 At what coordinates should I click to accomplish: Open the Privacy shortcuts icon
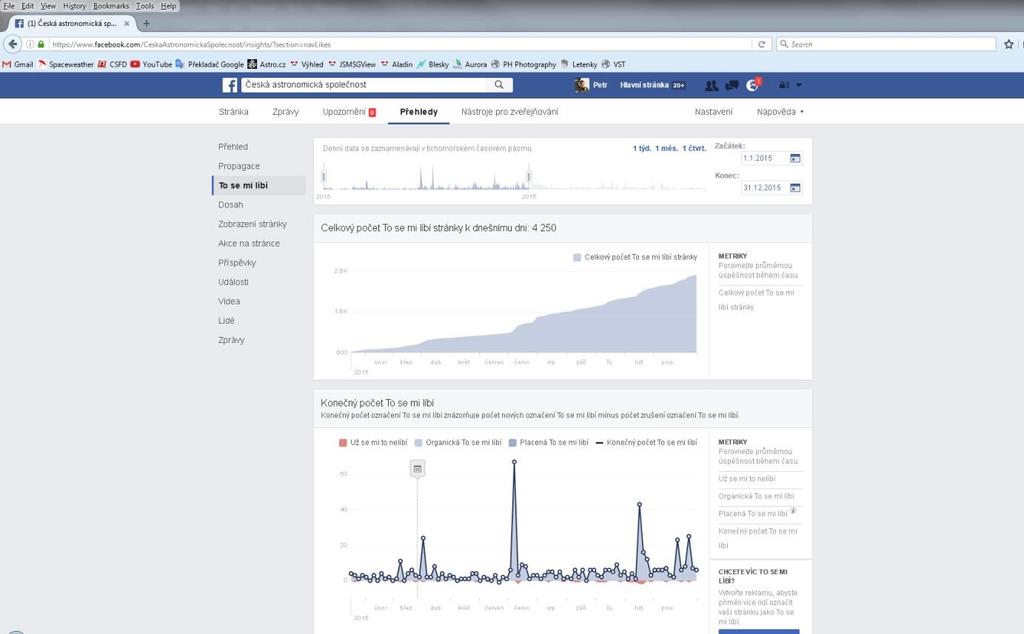784,85
